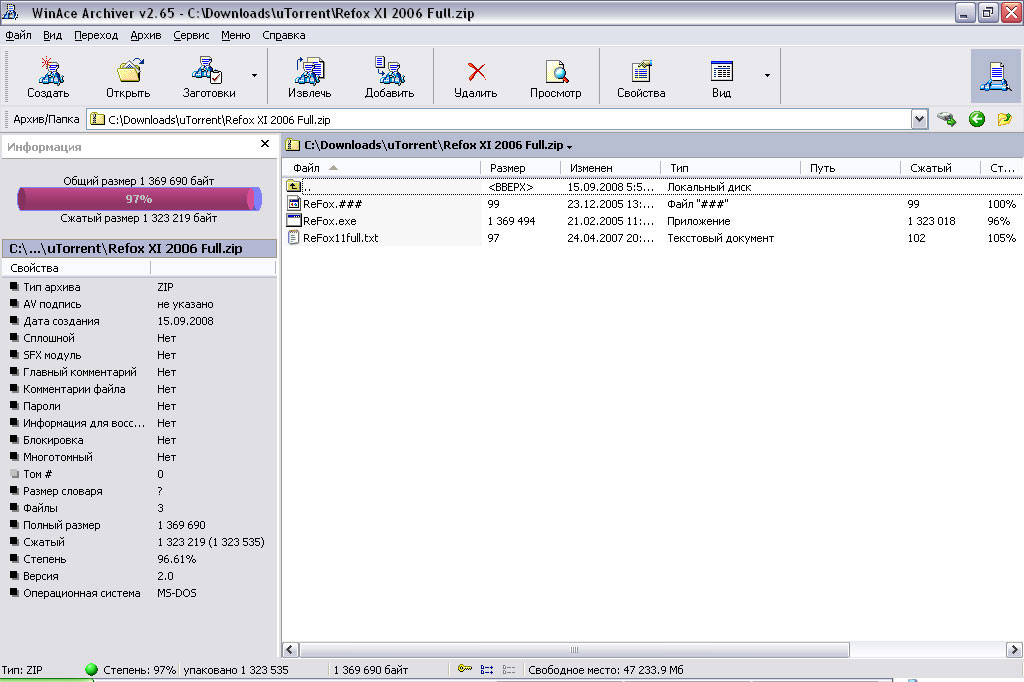Open the Переход menu

click(x=96, y=35)
